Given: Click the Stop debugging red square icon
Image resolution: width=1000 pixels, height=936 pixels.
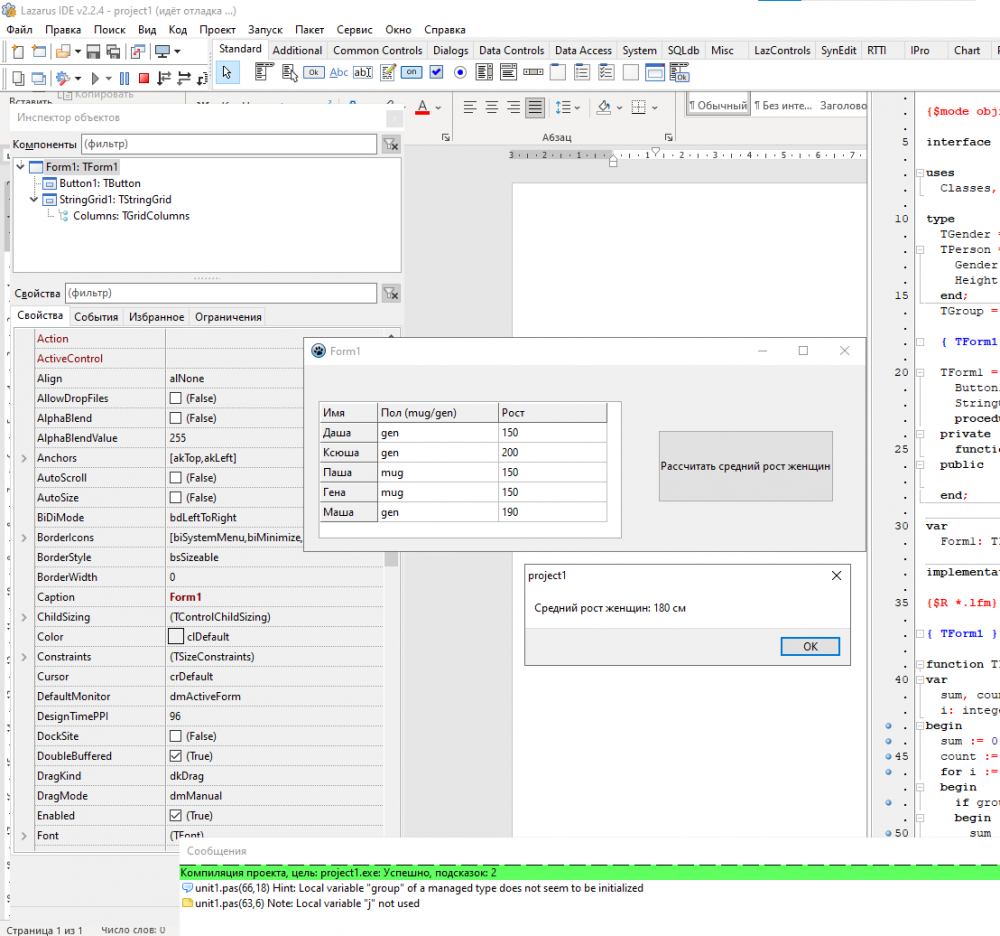Looking at the screenshot, I should pos(144,77).
